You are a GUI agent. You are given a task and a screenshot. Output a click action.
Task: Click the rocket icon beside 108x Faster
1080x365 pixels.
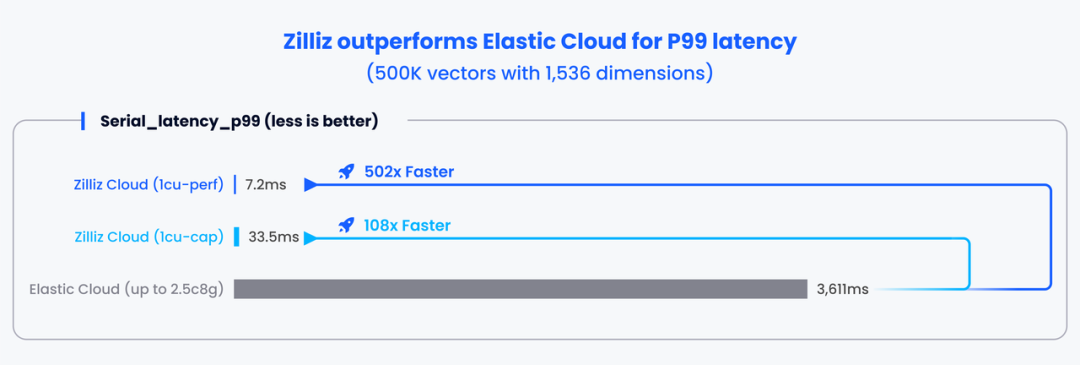[x=346, y=225]
